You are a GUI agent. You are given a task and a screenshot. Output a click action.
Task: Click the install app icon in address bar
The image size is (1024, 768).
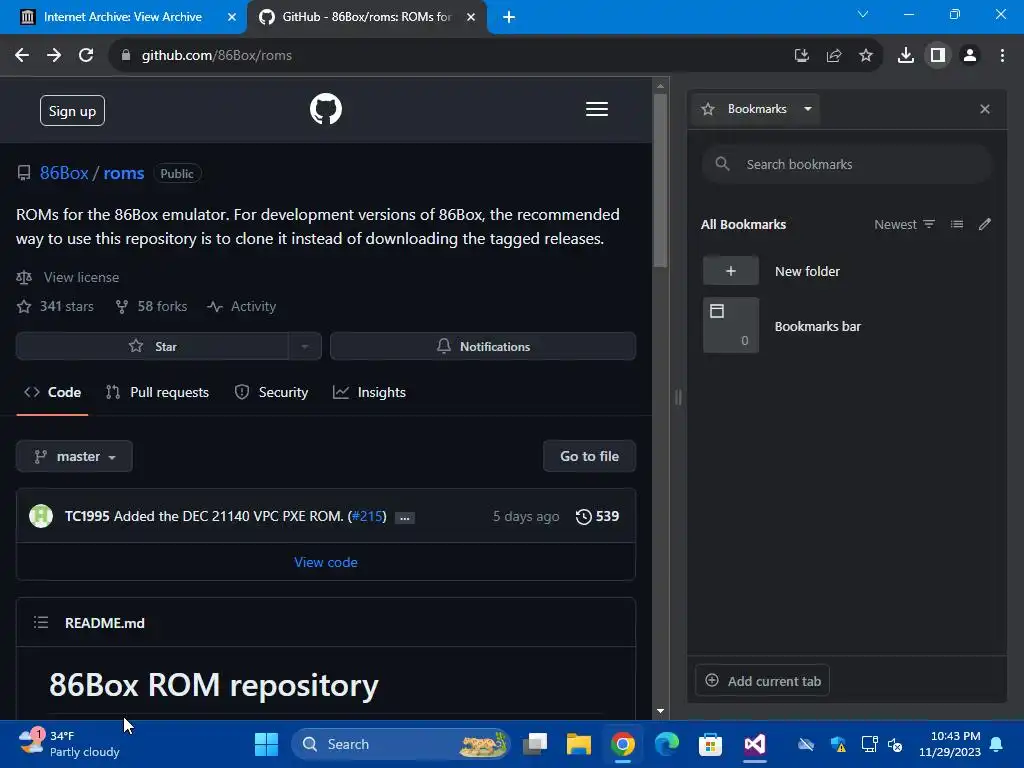point(801,56)
